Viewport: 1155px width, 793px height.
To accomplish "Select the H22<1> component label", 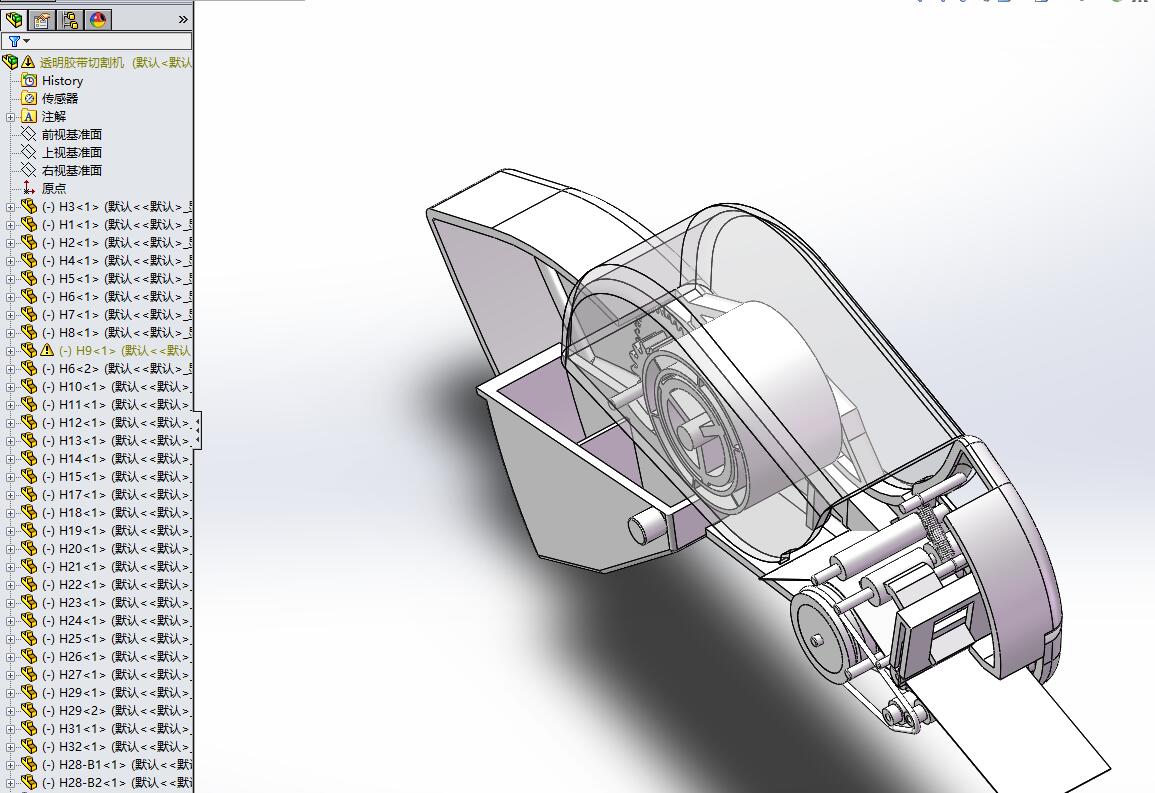I will coord(116,585).
